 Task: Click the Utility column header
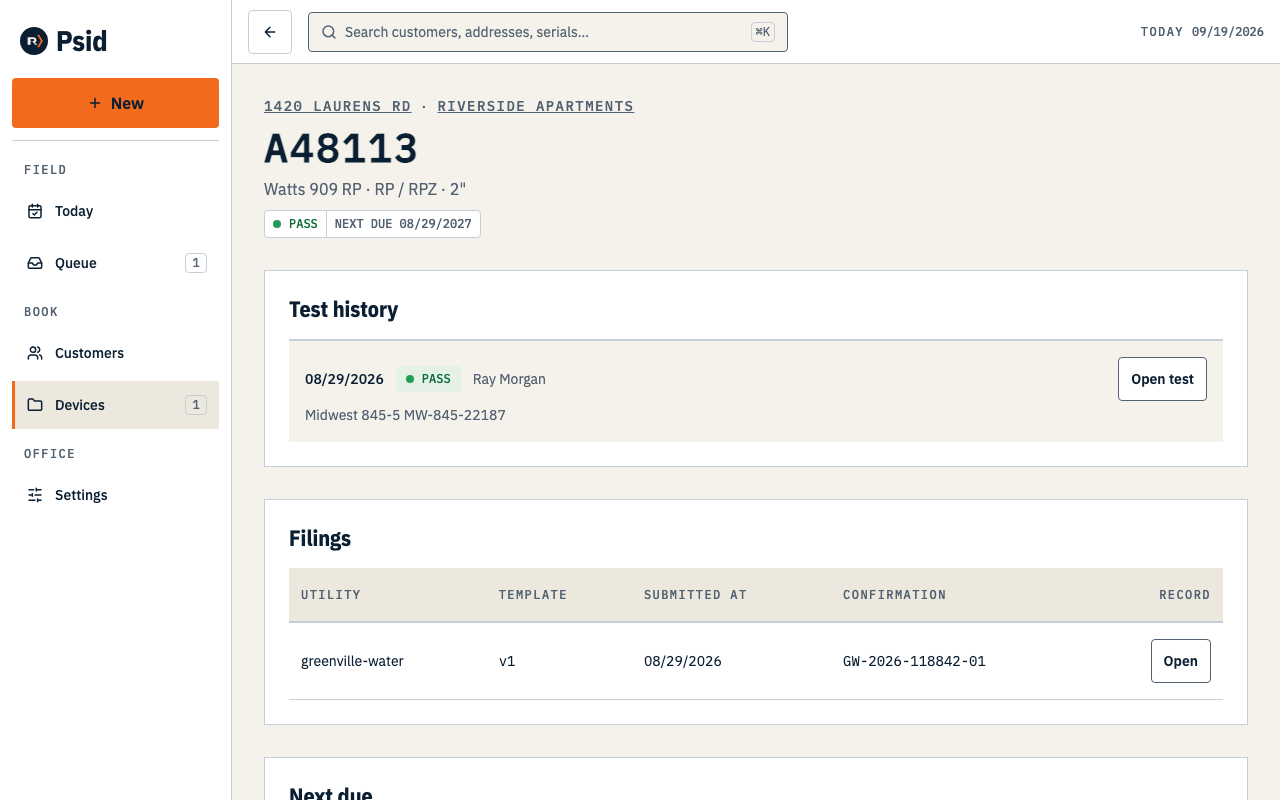331,595
